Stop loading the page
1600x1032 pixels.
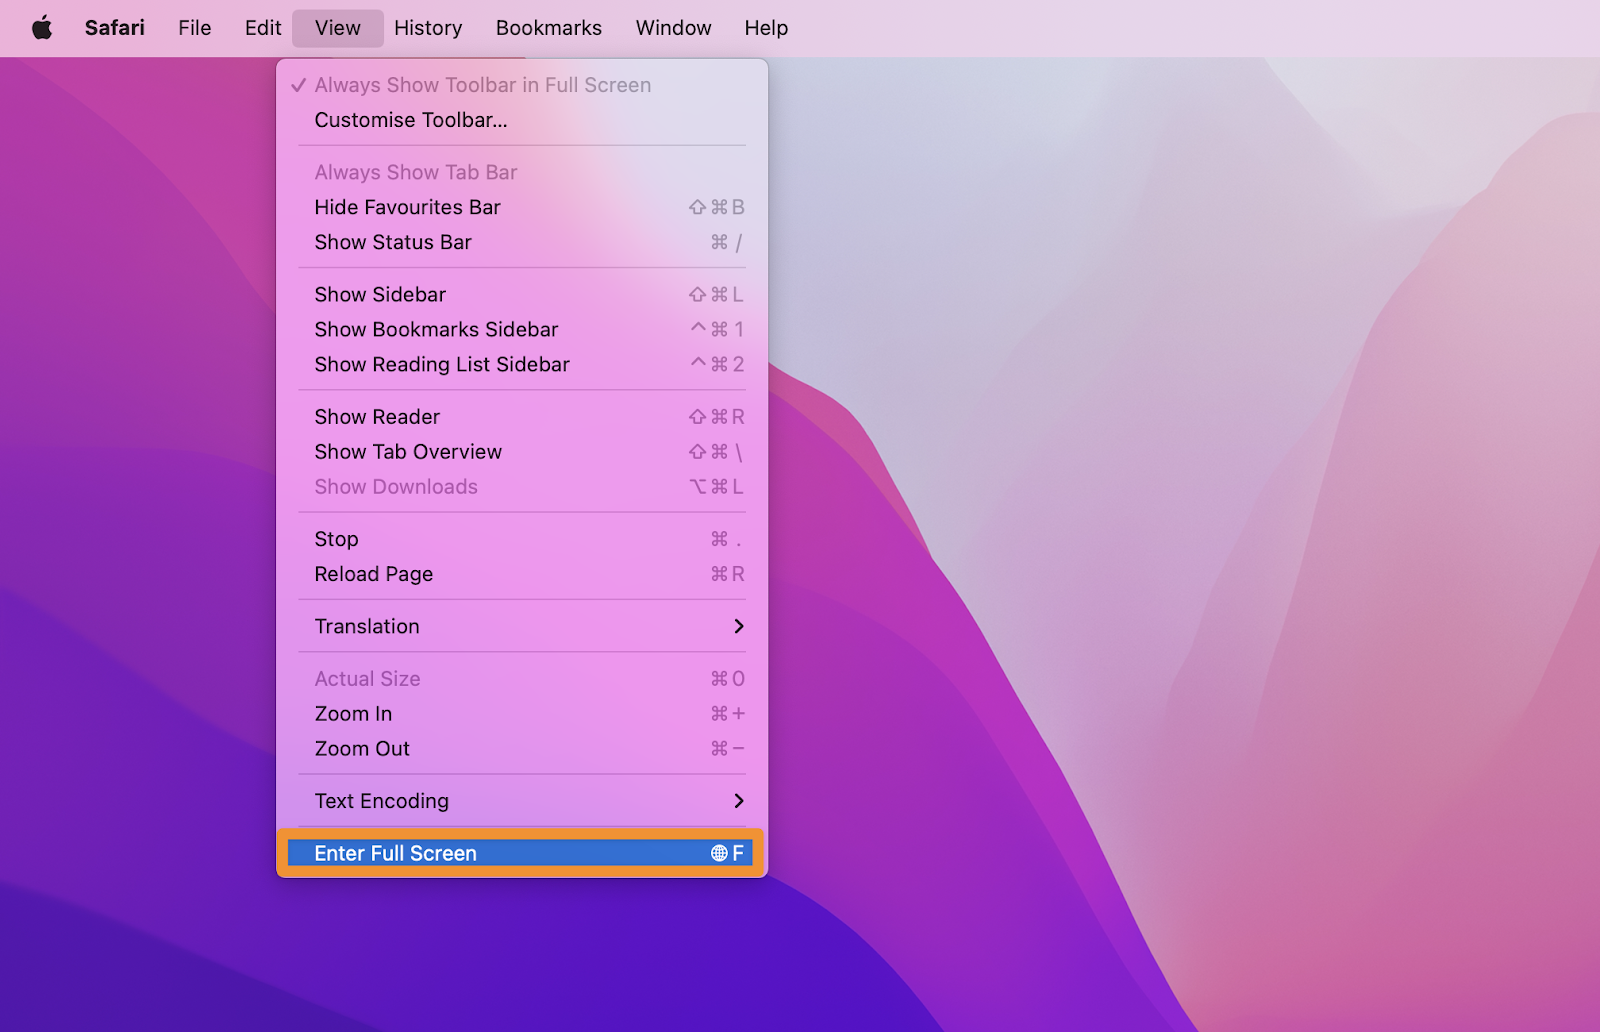[x=335, y=538]
